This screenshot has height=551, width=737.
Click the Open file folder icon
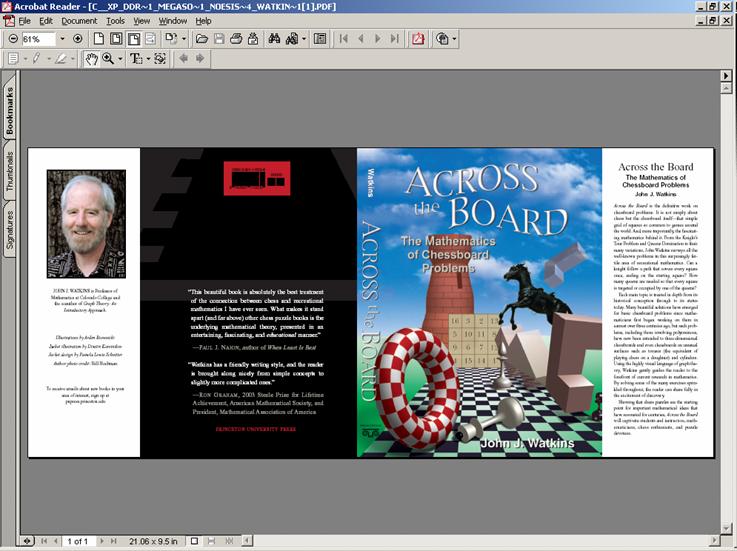click(201, 39)
